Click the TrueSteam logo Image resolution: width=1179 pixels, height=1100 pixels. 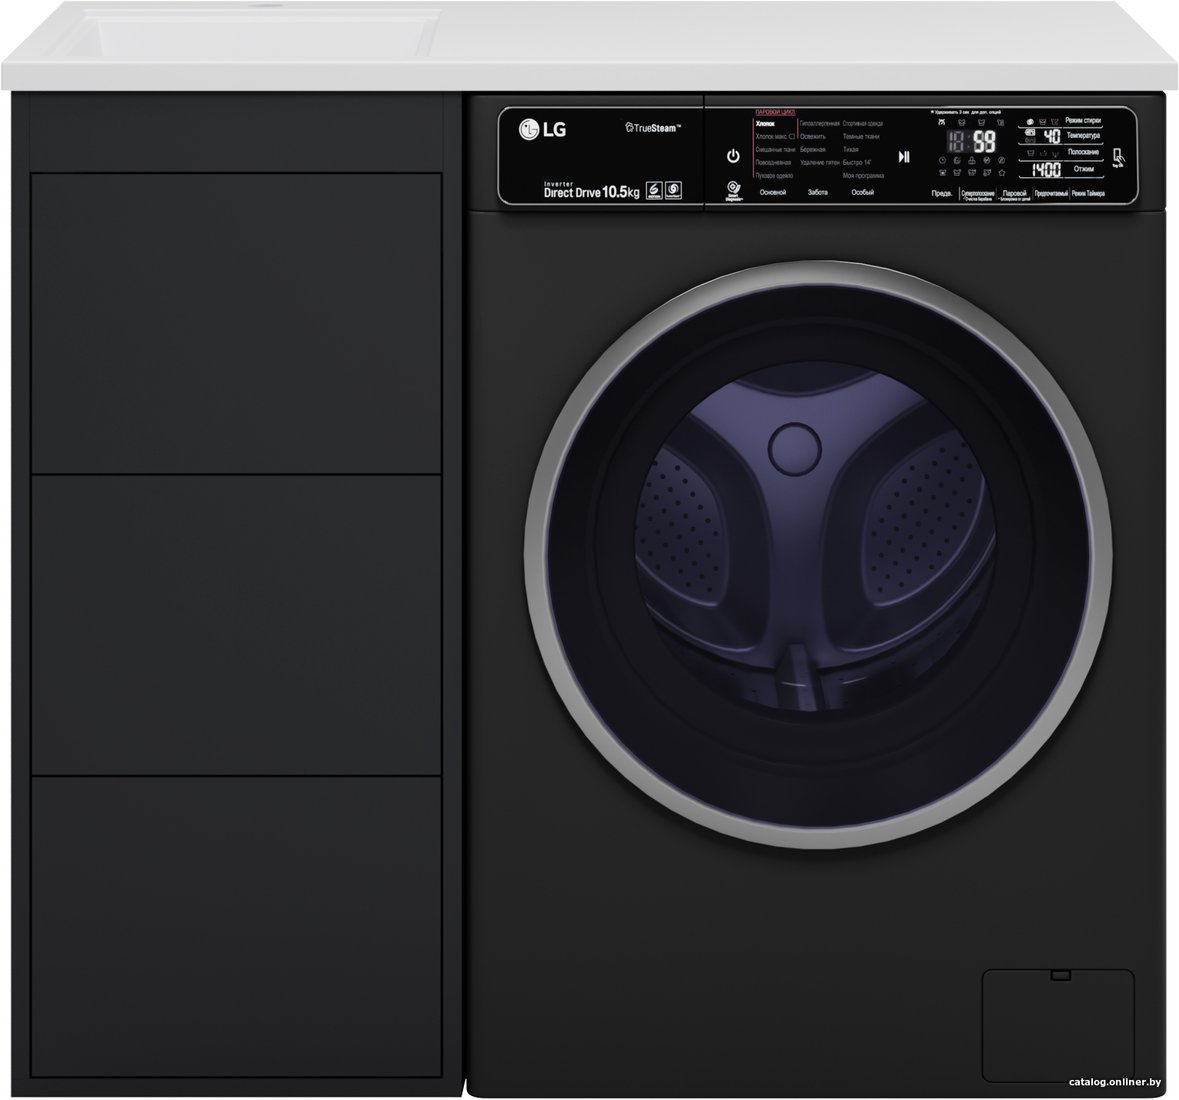[653, 128]
